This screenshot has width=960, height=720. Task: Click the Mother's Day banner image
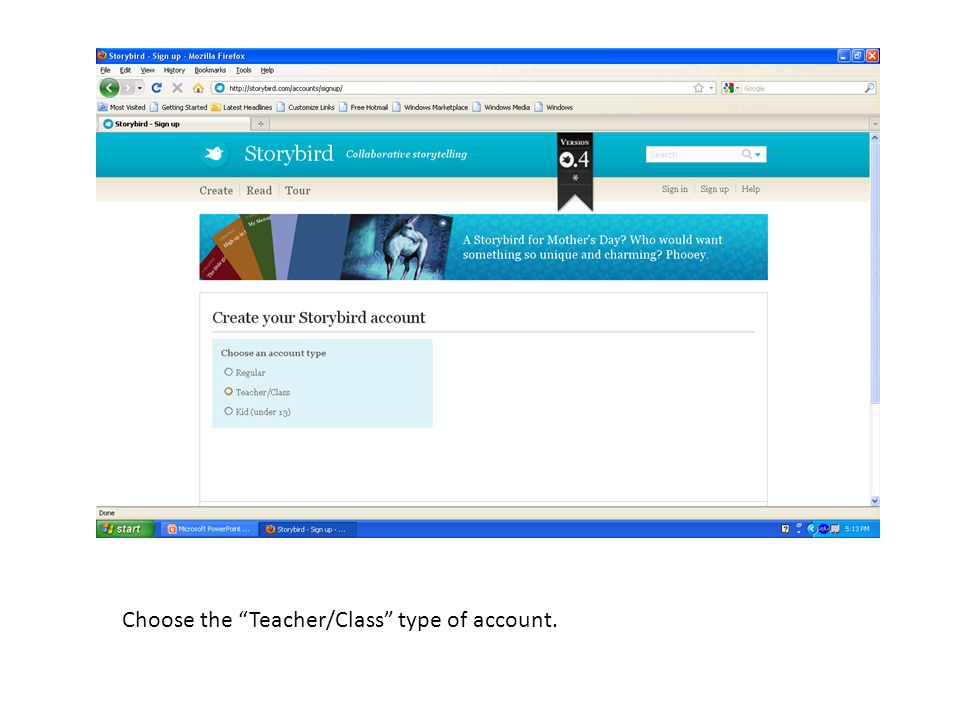point(483,247)
